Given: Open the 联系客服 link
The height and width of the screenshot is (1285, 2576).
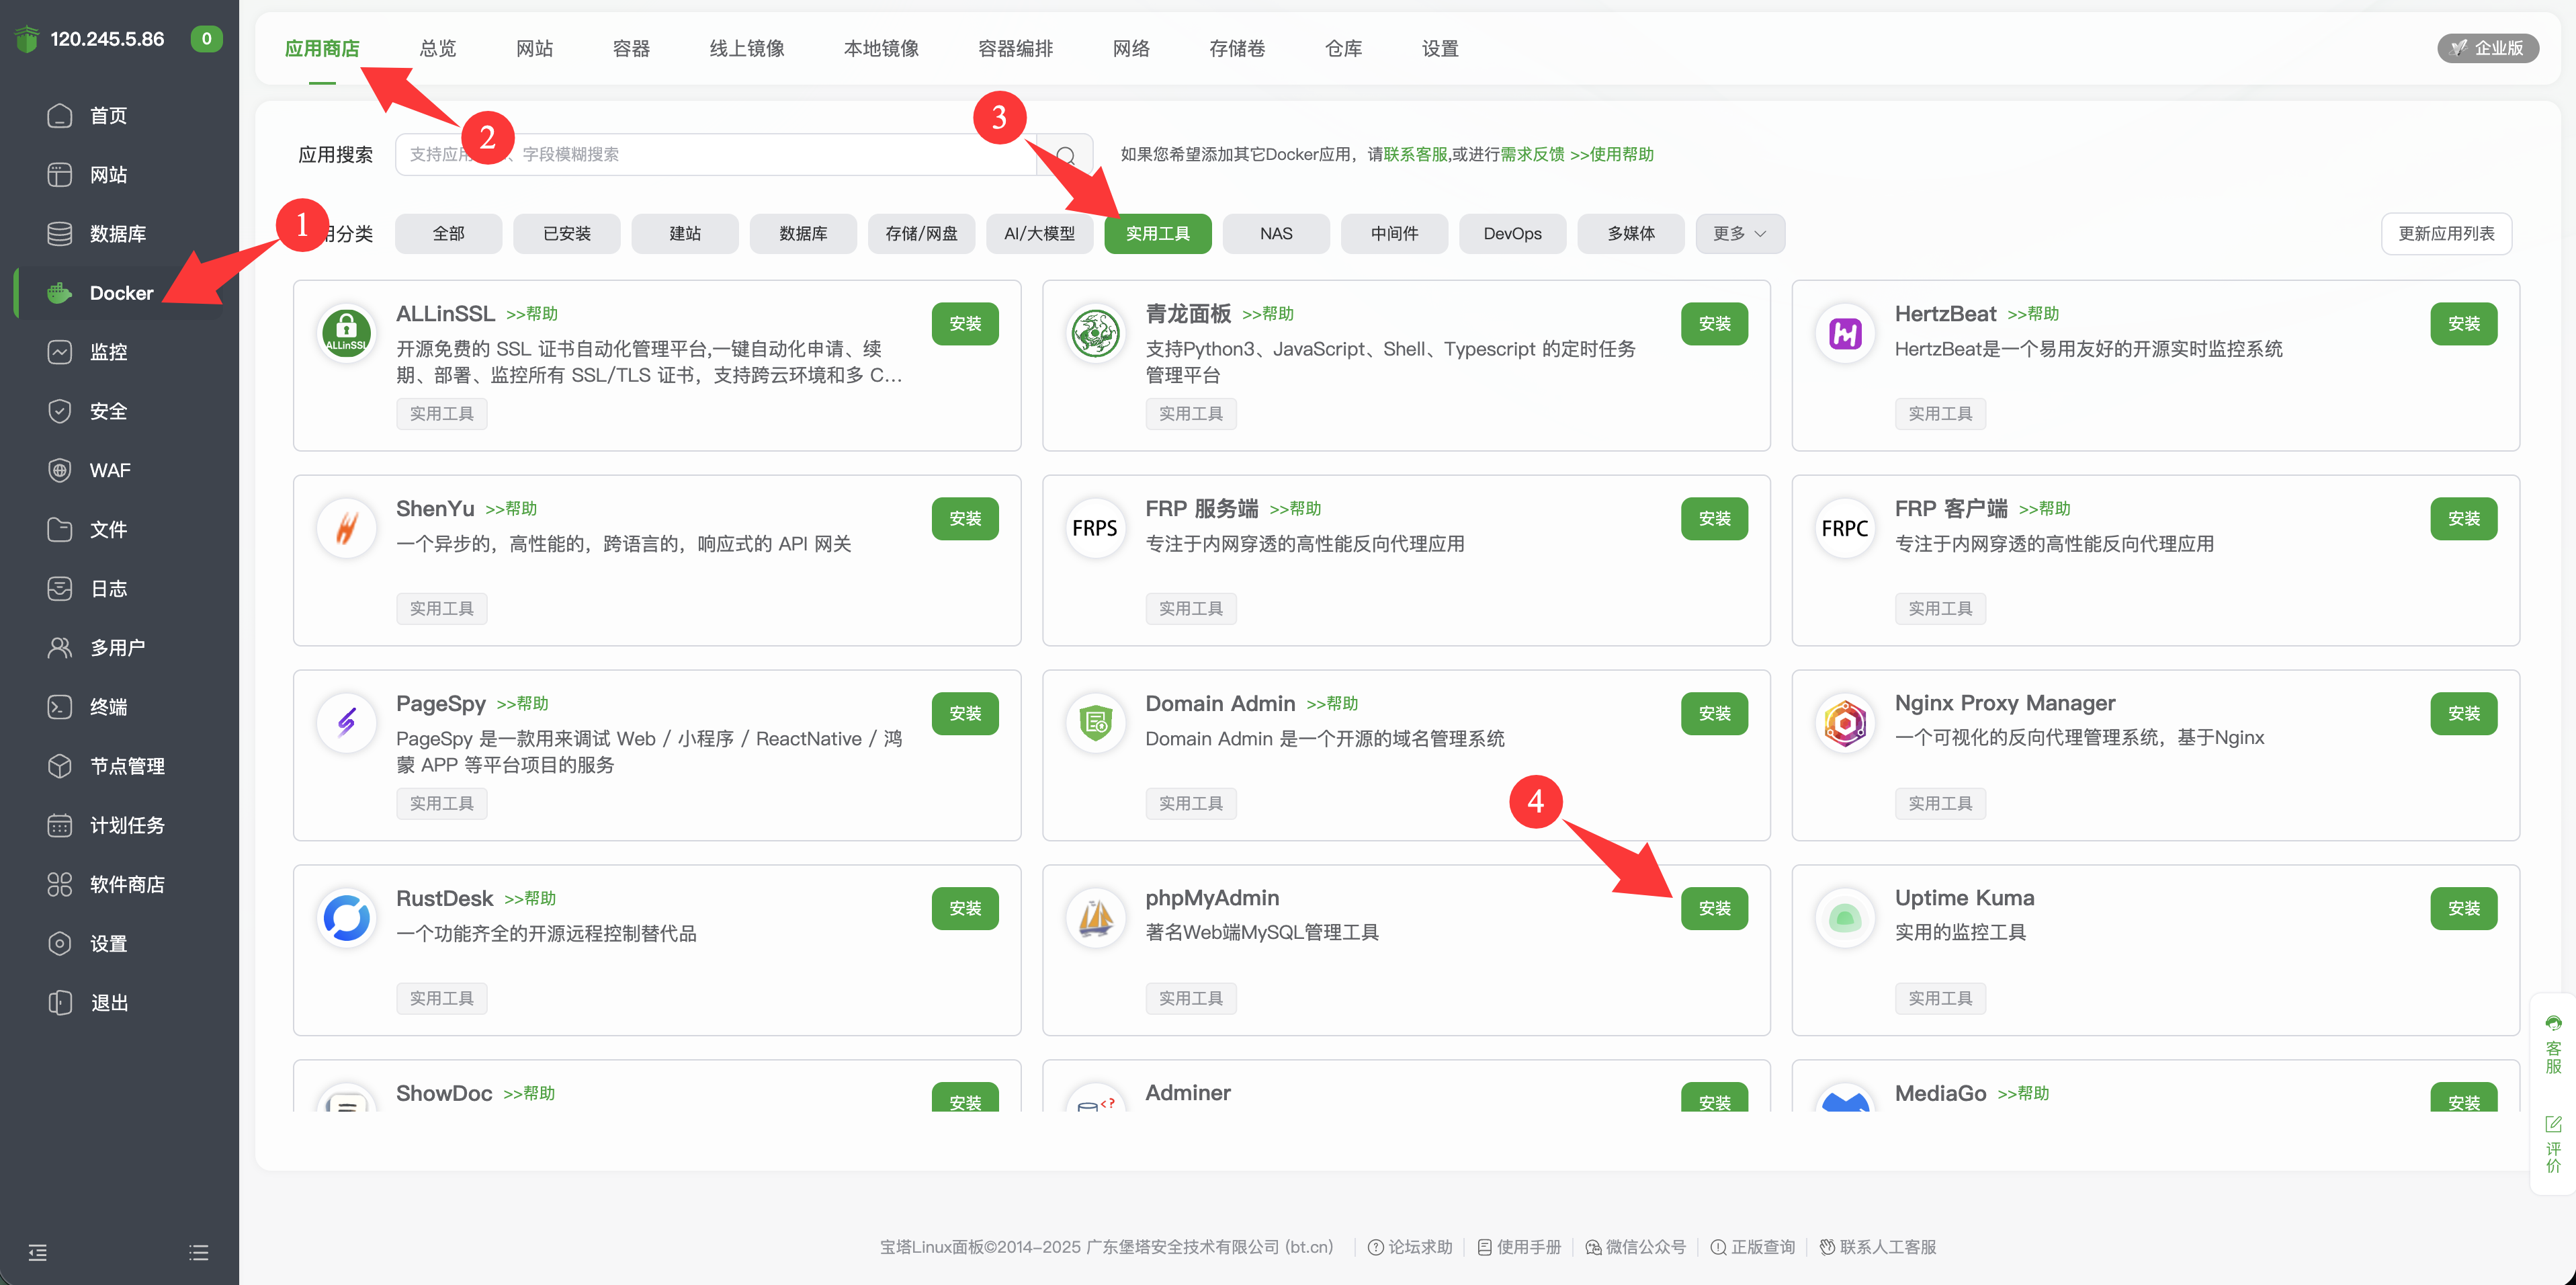Looking at the screenshot, I should (1415, 154).
